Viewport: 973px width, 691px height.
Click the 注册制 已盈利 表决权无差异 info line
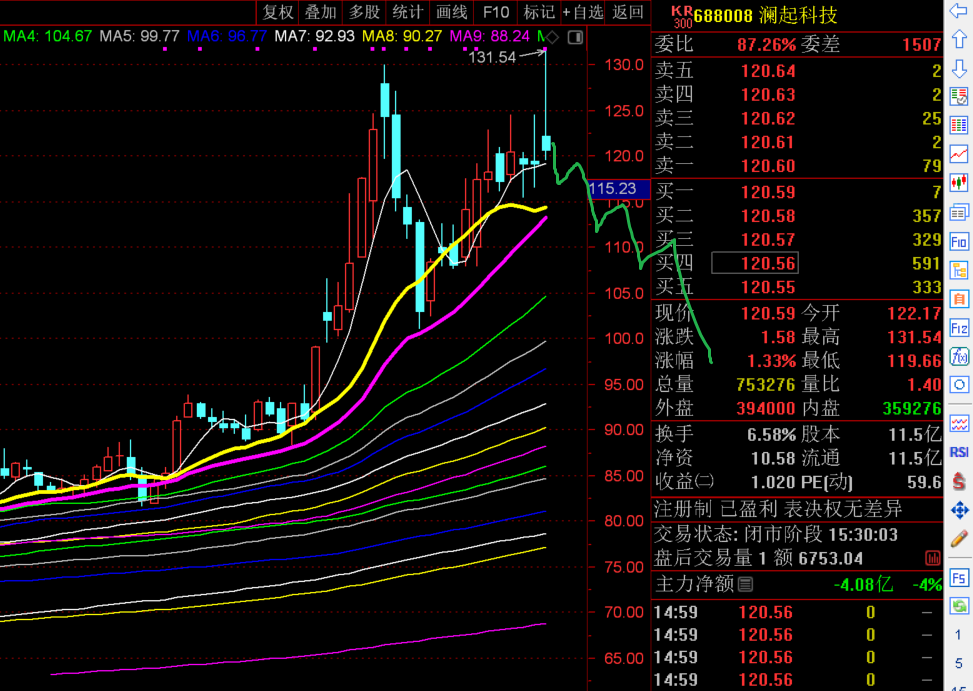tap(778, 509)
